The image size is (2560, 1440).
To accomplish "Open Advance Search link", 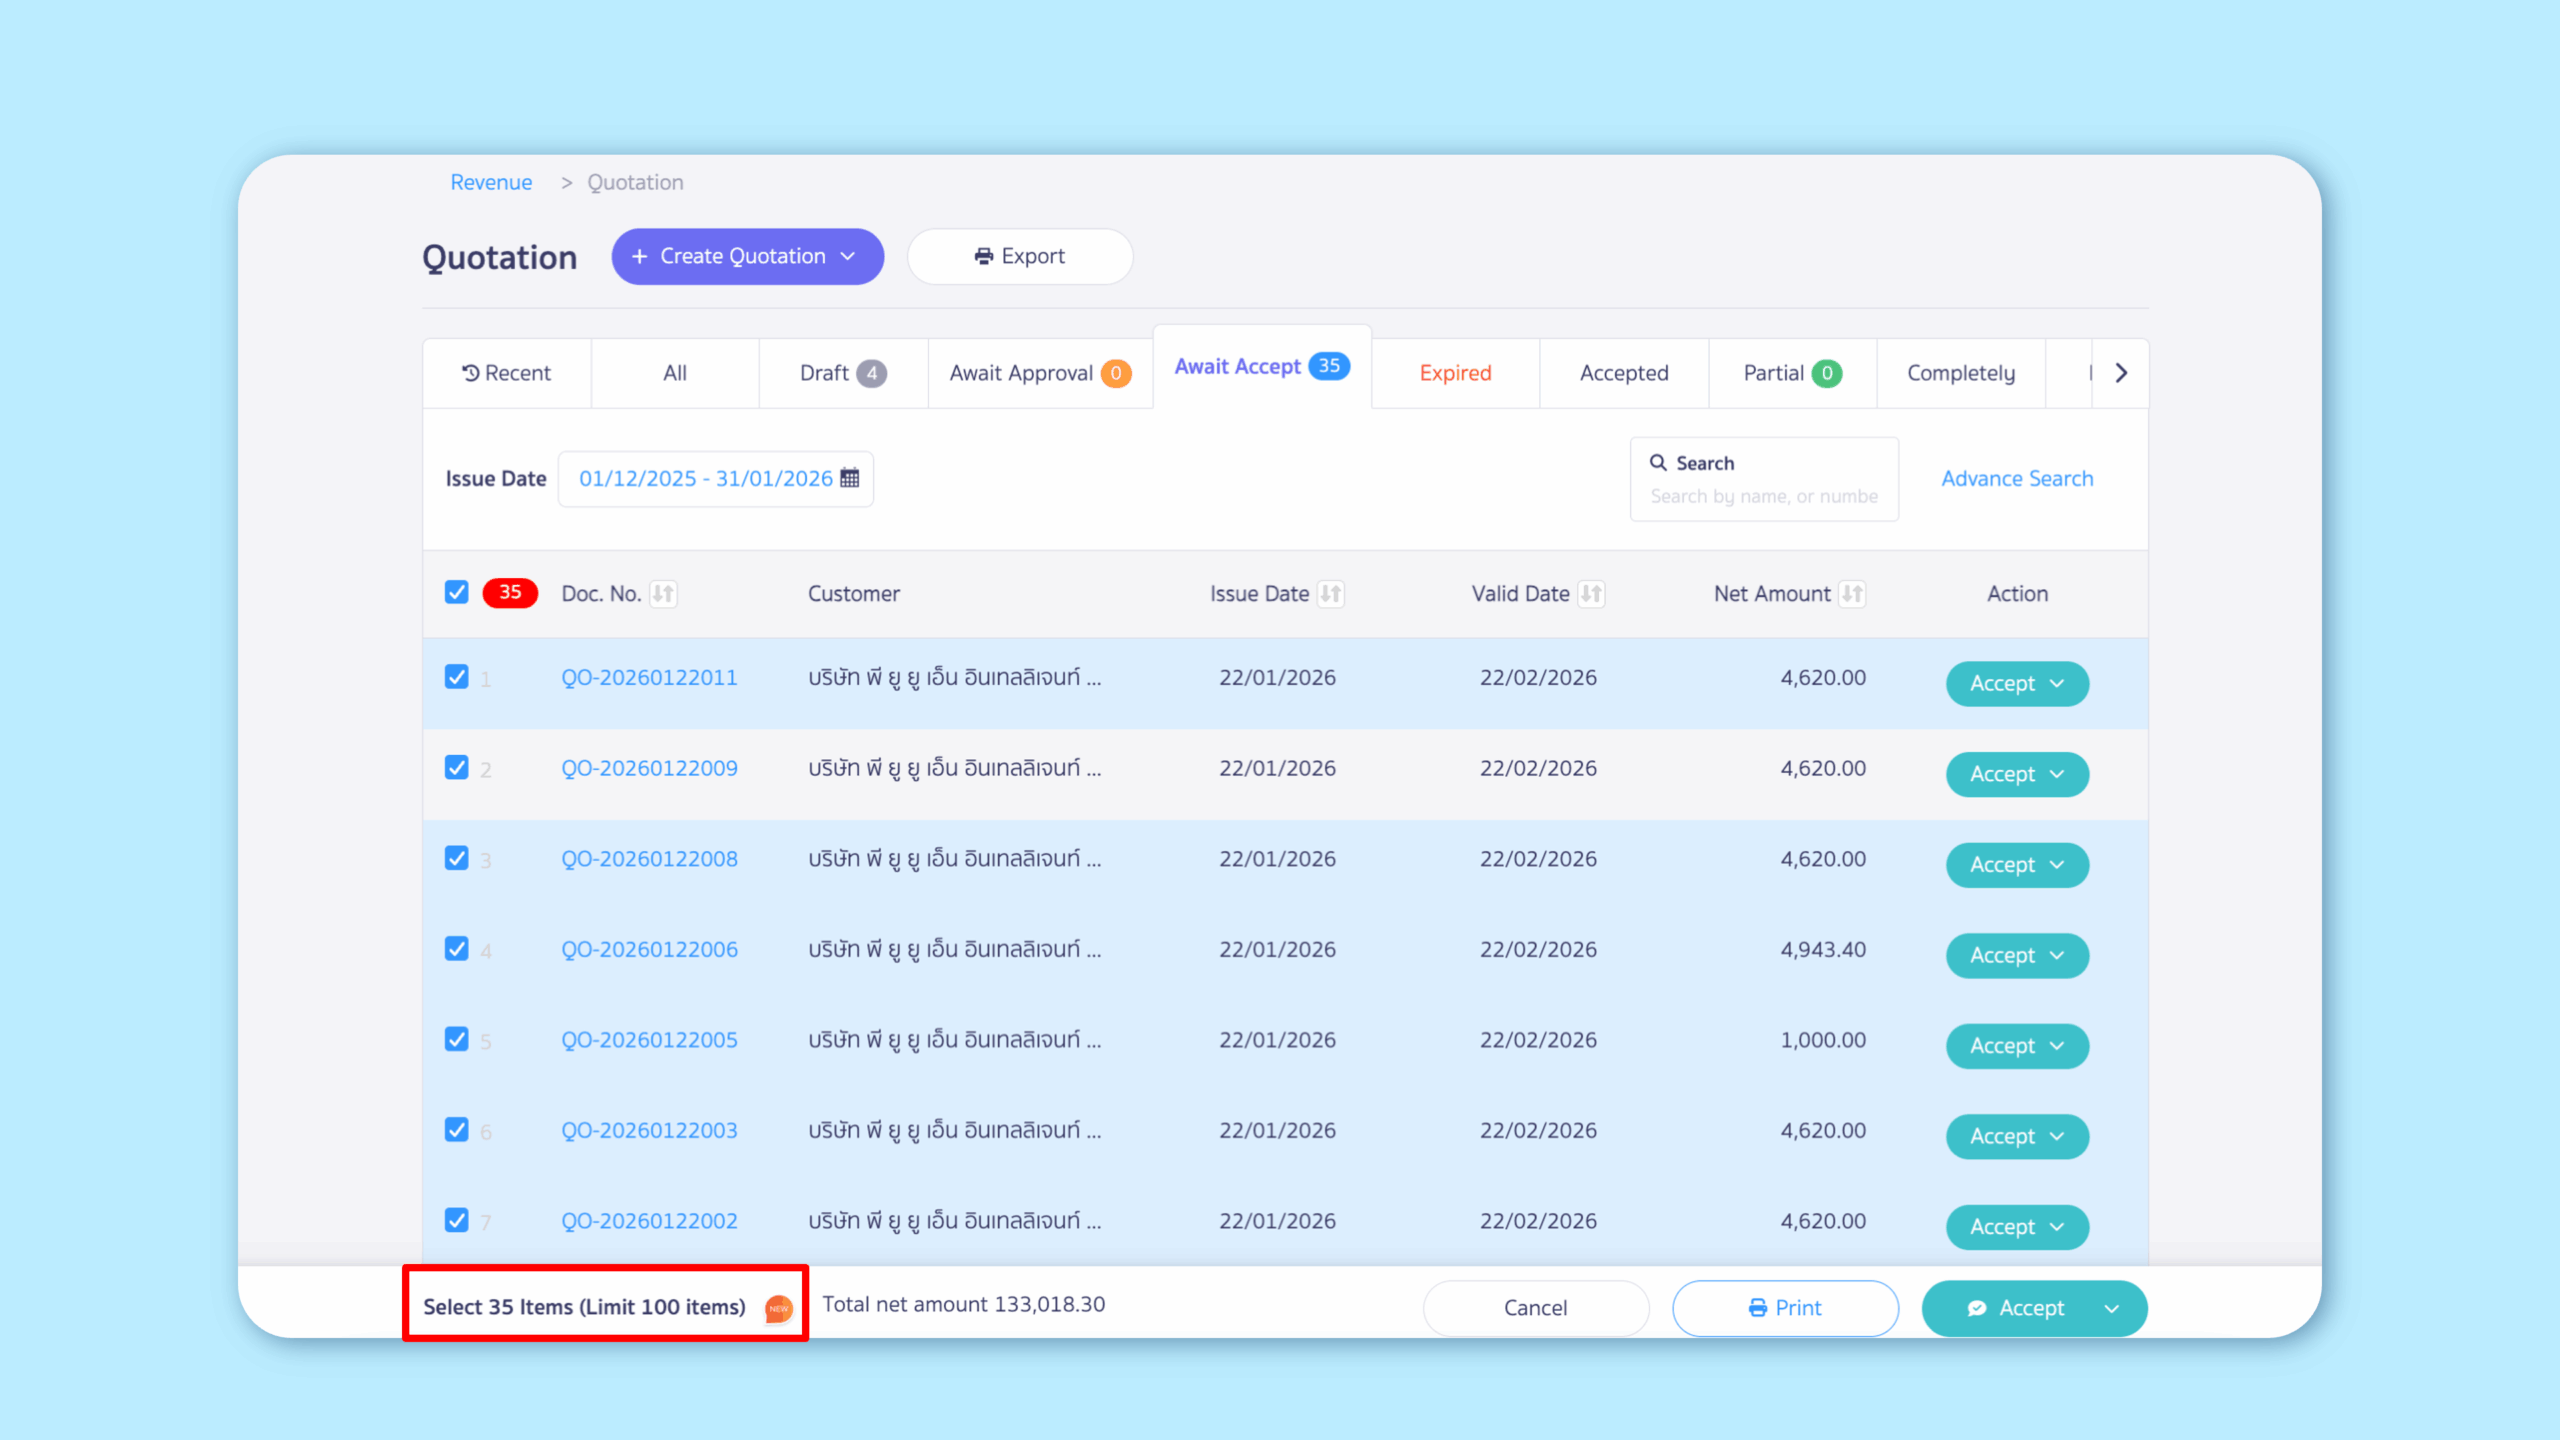I will (x=2017, y=478).
